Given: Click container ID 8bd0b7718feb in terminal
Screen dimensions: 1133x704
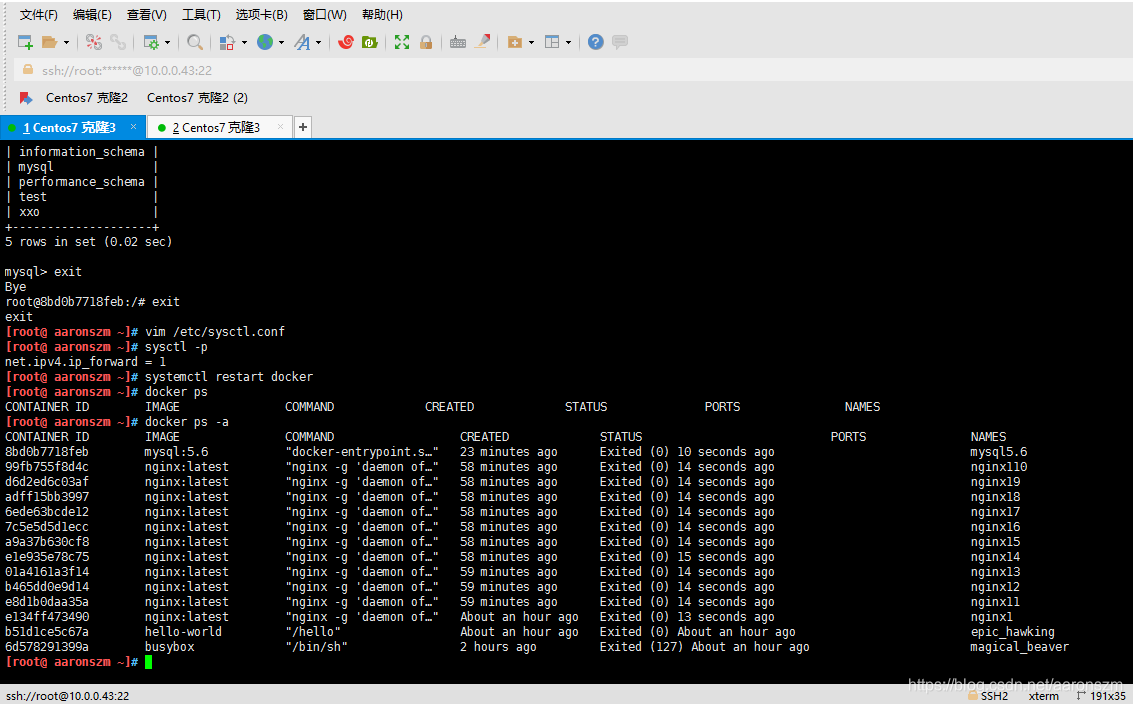Looking at the screenshot, I should [x=47, y=452].
